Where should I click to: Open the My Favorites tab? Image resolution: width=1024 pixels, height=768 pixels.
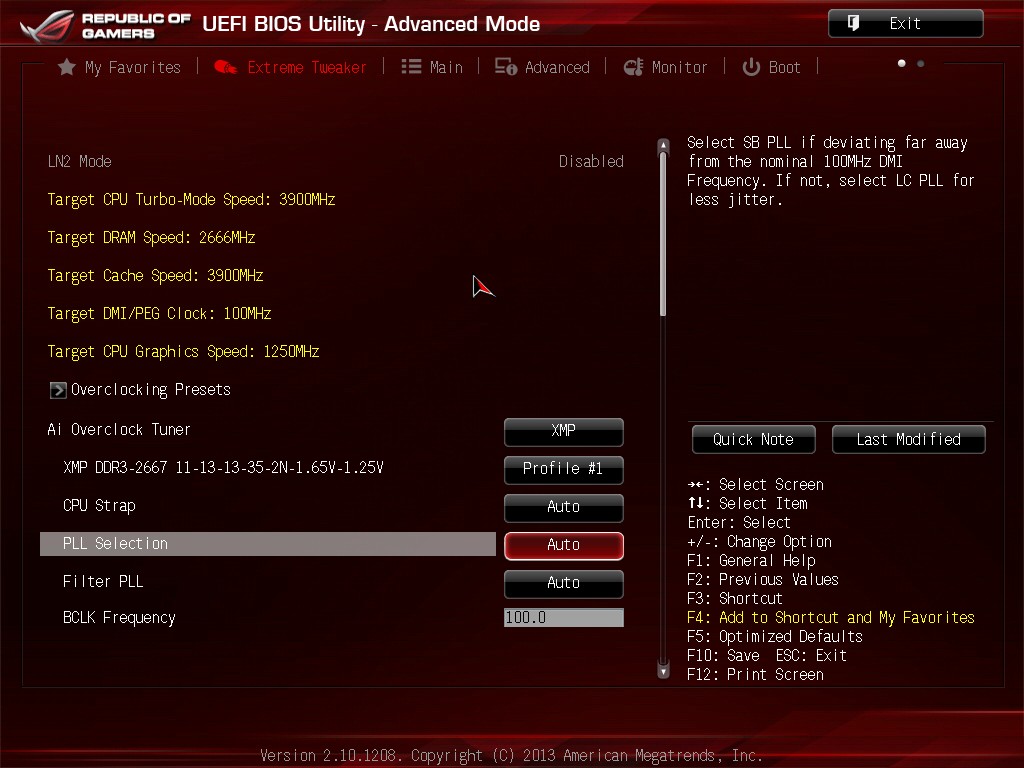coord(120,67)
